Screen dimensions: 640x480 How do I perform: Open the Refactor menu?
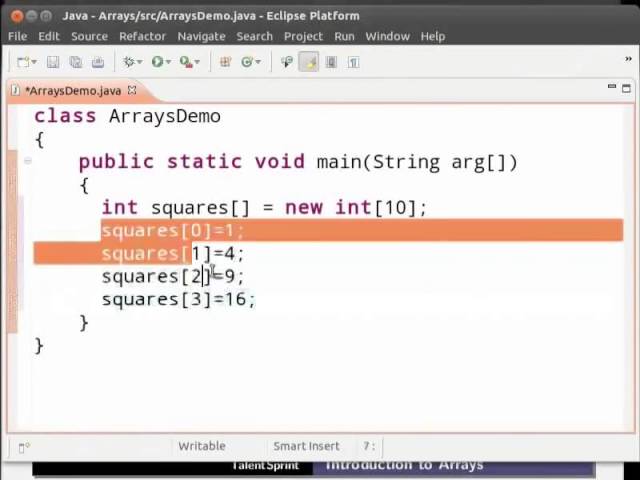142,36
